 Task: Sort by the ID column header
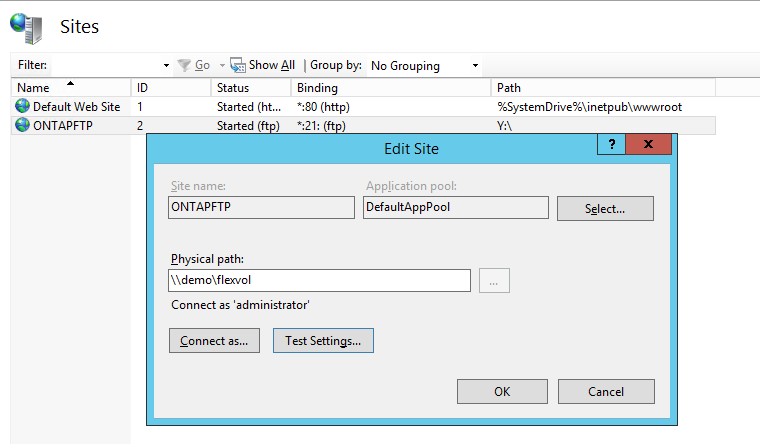click(x=171, y=88)
